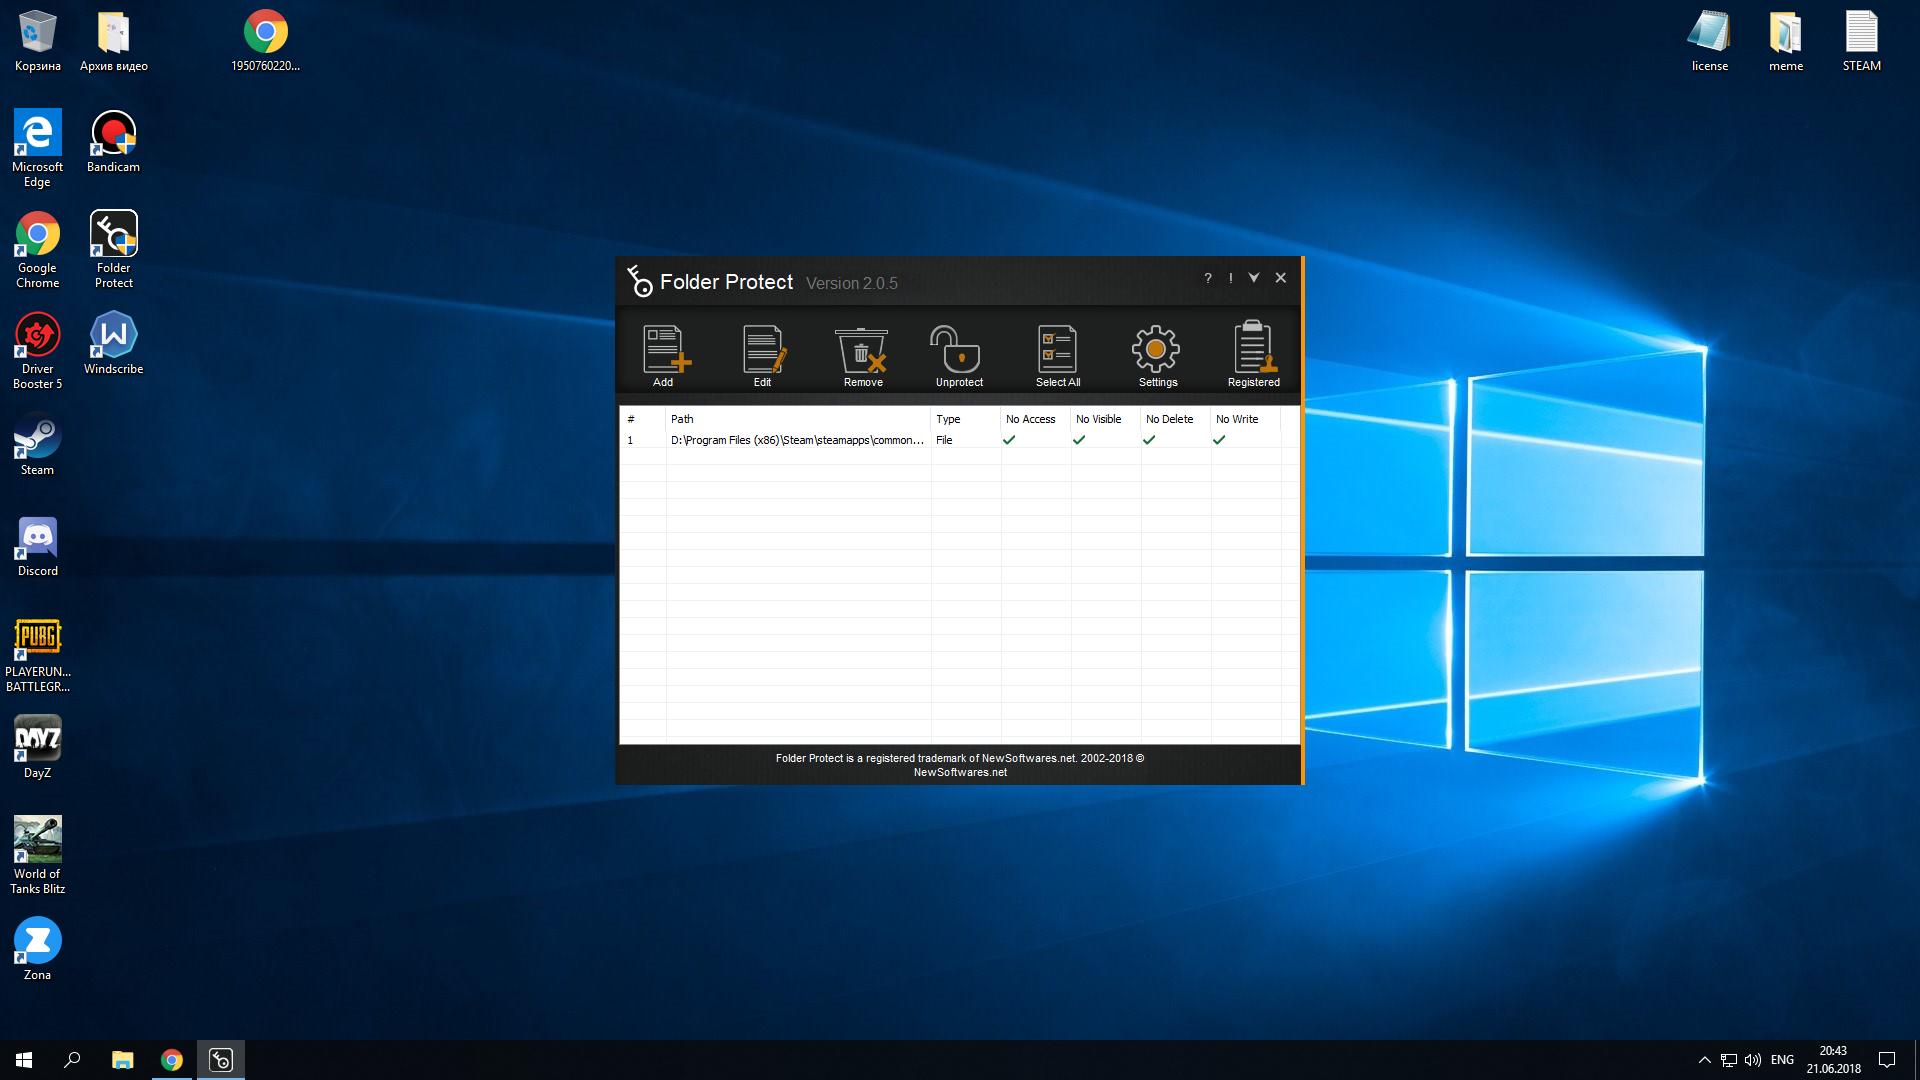The image size is (1920, 1080).
Task: Click the Add item toolbar icon
Action: (665, 353)
